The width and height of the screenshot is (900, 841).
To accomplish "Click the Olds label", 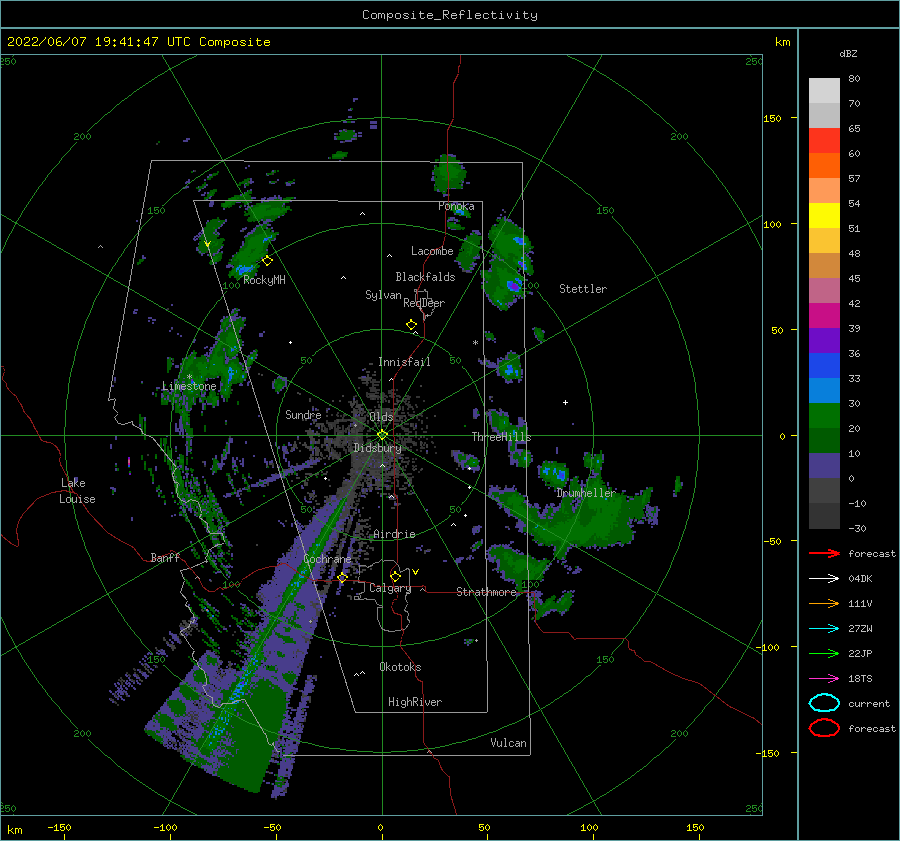I will click(x=381, y=417).
